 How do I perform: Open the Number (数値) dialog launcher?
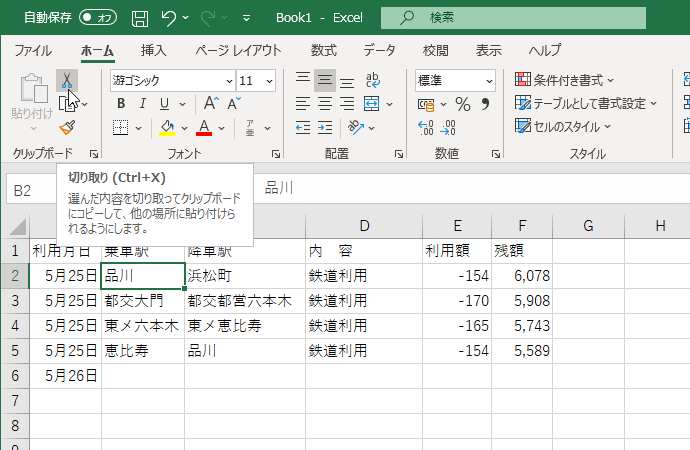496,154
